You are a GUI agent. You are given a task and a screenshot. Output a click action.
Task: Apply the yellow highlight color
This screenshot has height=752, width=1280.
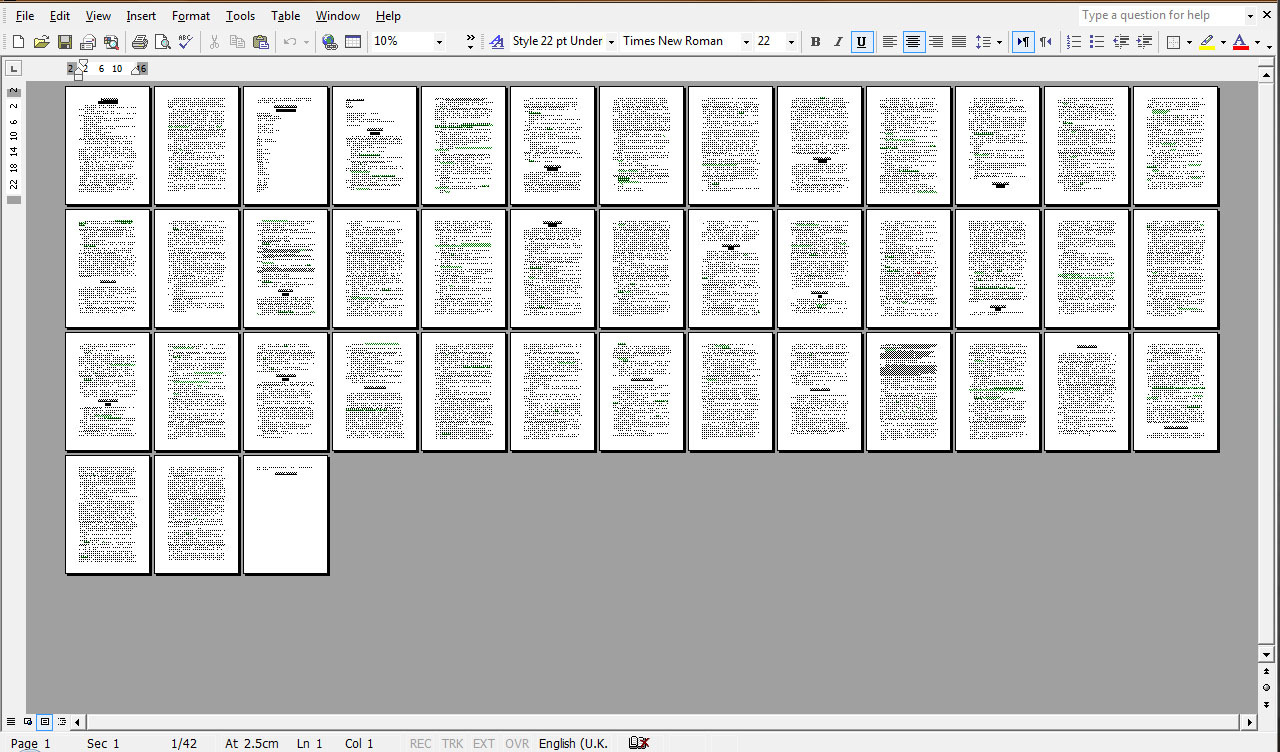[x=1207, y=42]
